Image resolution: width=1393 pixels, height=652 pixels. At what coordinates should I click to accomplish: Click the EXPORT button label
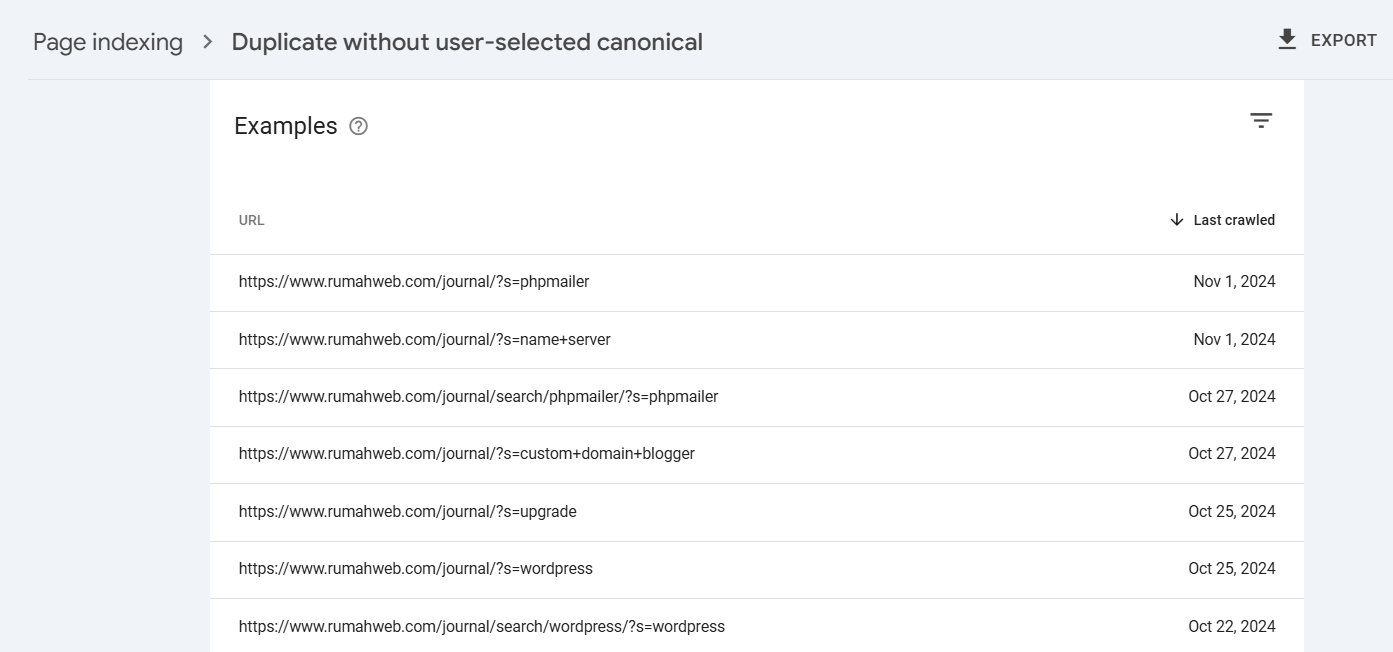1344,40
